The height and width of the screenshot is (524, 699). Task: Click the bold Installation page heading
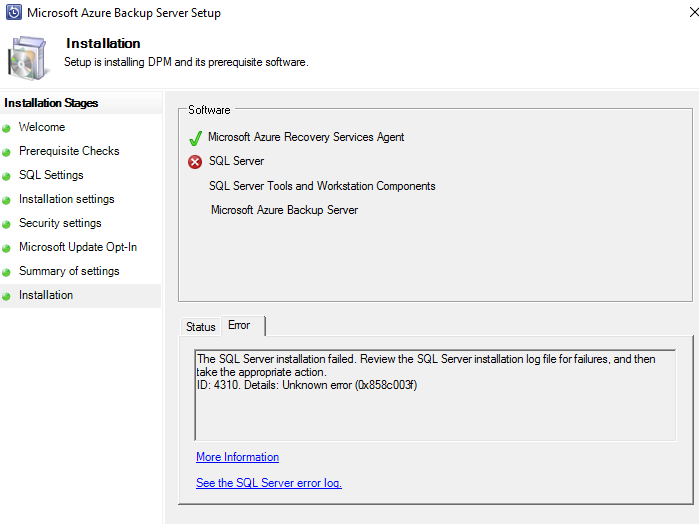pyautogui.click(x=103, y=43)
